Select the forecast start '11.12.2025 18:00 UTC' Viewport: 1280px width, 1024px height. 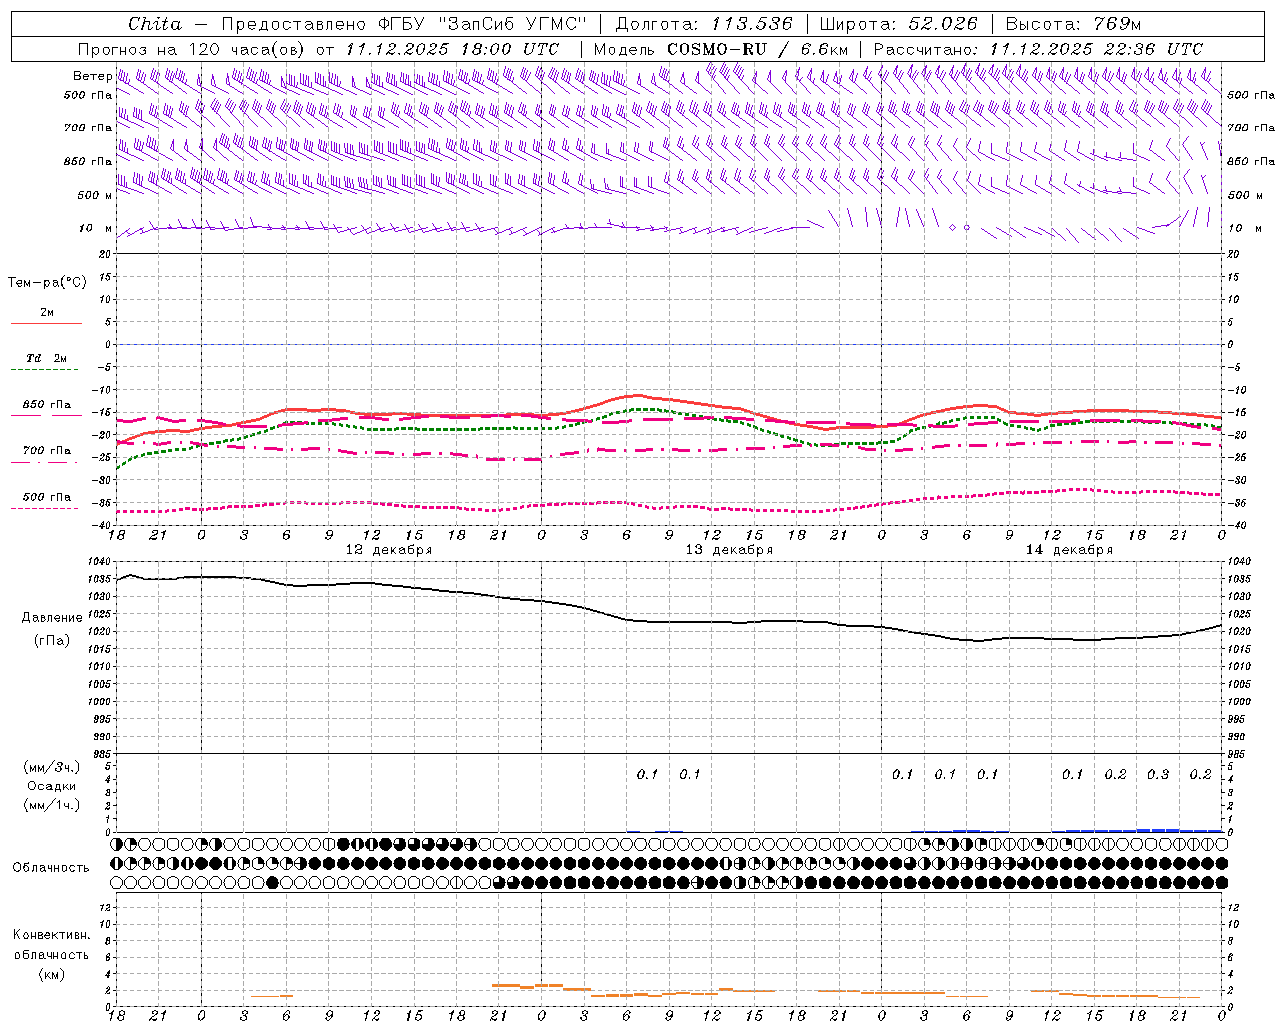point(454,49)
